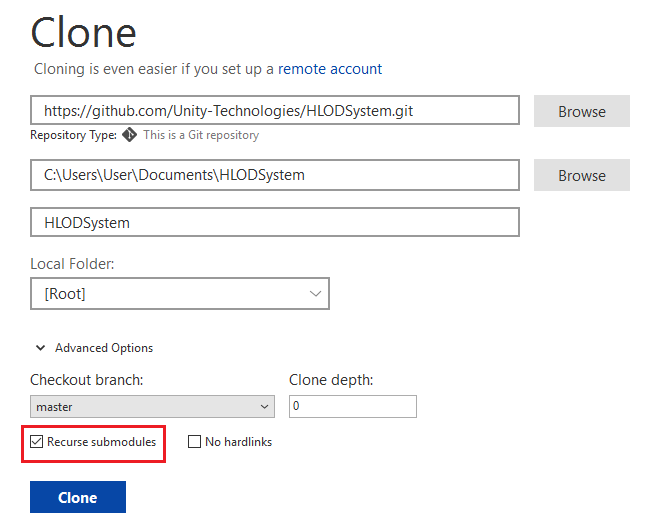Select the HLODSystem name field
Image resolution: width=659 pixels, height=532 pixels.
(x=275, y=222)
